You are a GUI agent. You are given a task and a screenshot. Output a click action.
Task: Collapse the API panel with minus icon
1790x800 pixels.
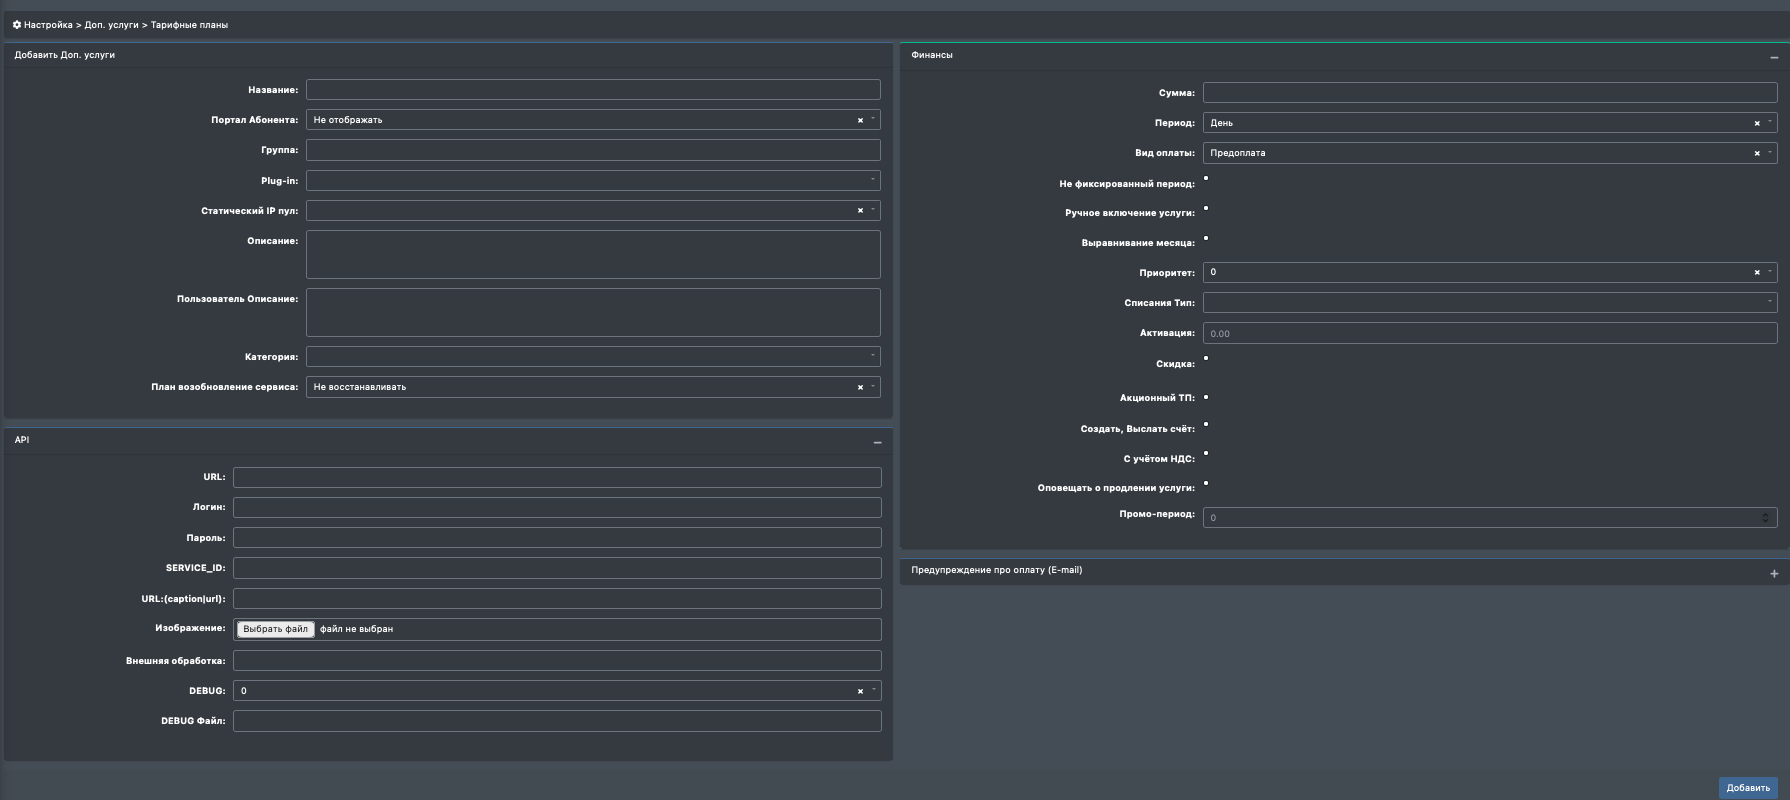coord(877,442)
